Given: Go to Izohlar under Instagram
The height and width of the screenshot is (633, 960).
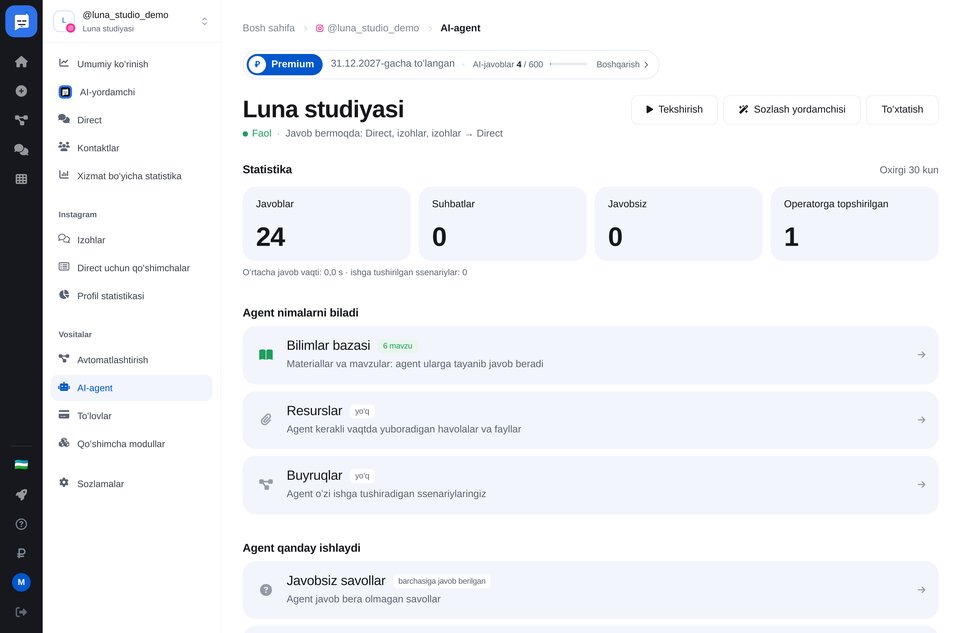Looking at the screenshot, I should tap(132, 240).
